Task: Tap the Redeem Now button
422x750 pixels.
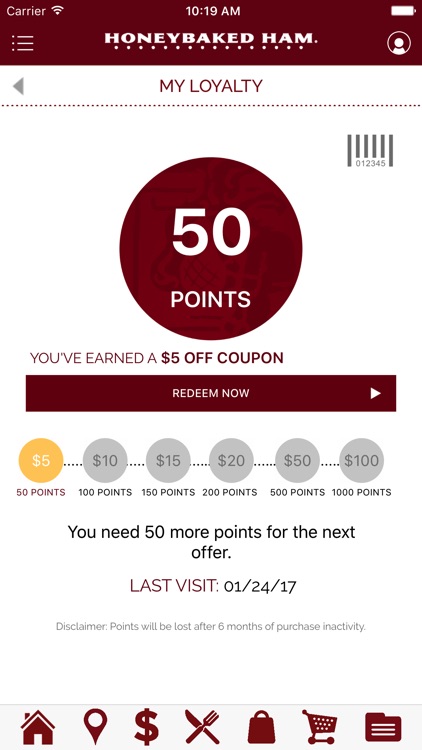Action: [x=211, y=393]
